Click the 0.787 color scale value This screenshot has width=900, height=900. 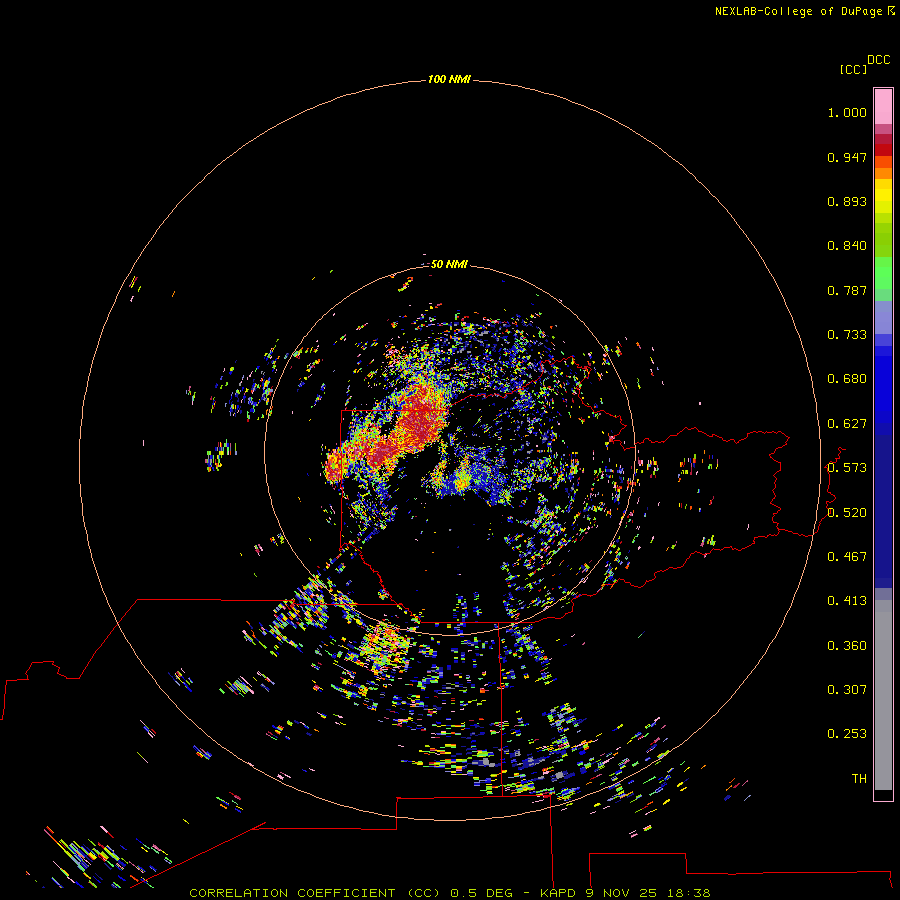tap(847, 290)
